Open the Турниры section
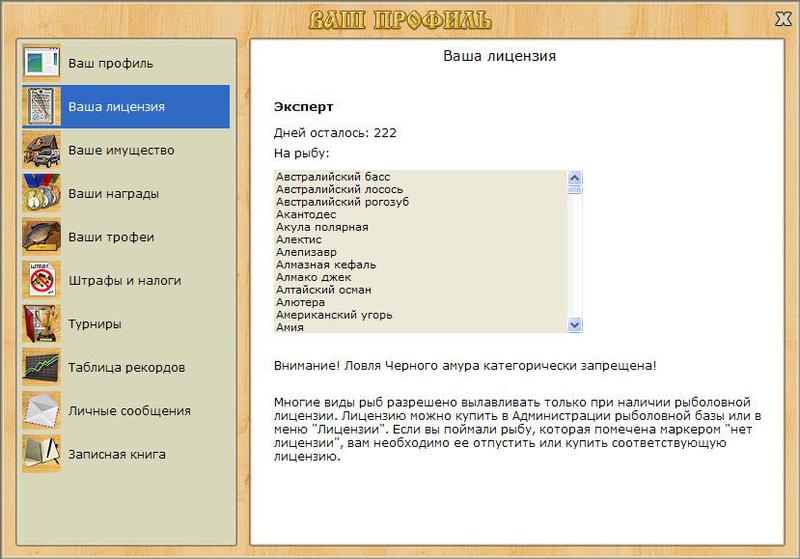Viewport: 800px width, 559px height. (x=126, y=323)
